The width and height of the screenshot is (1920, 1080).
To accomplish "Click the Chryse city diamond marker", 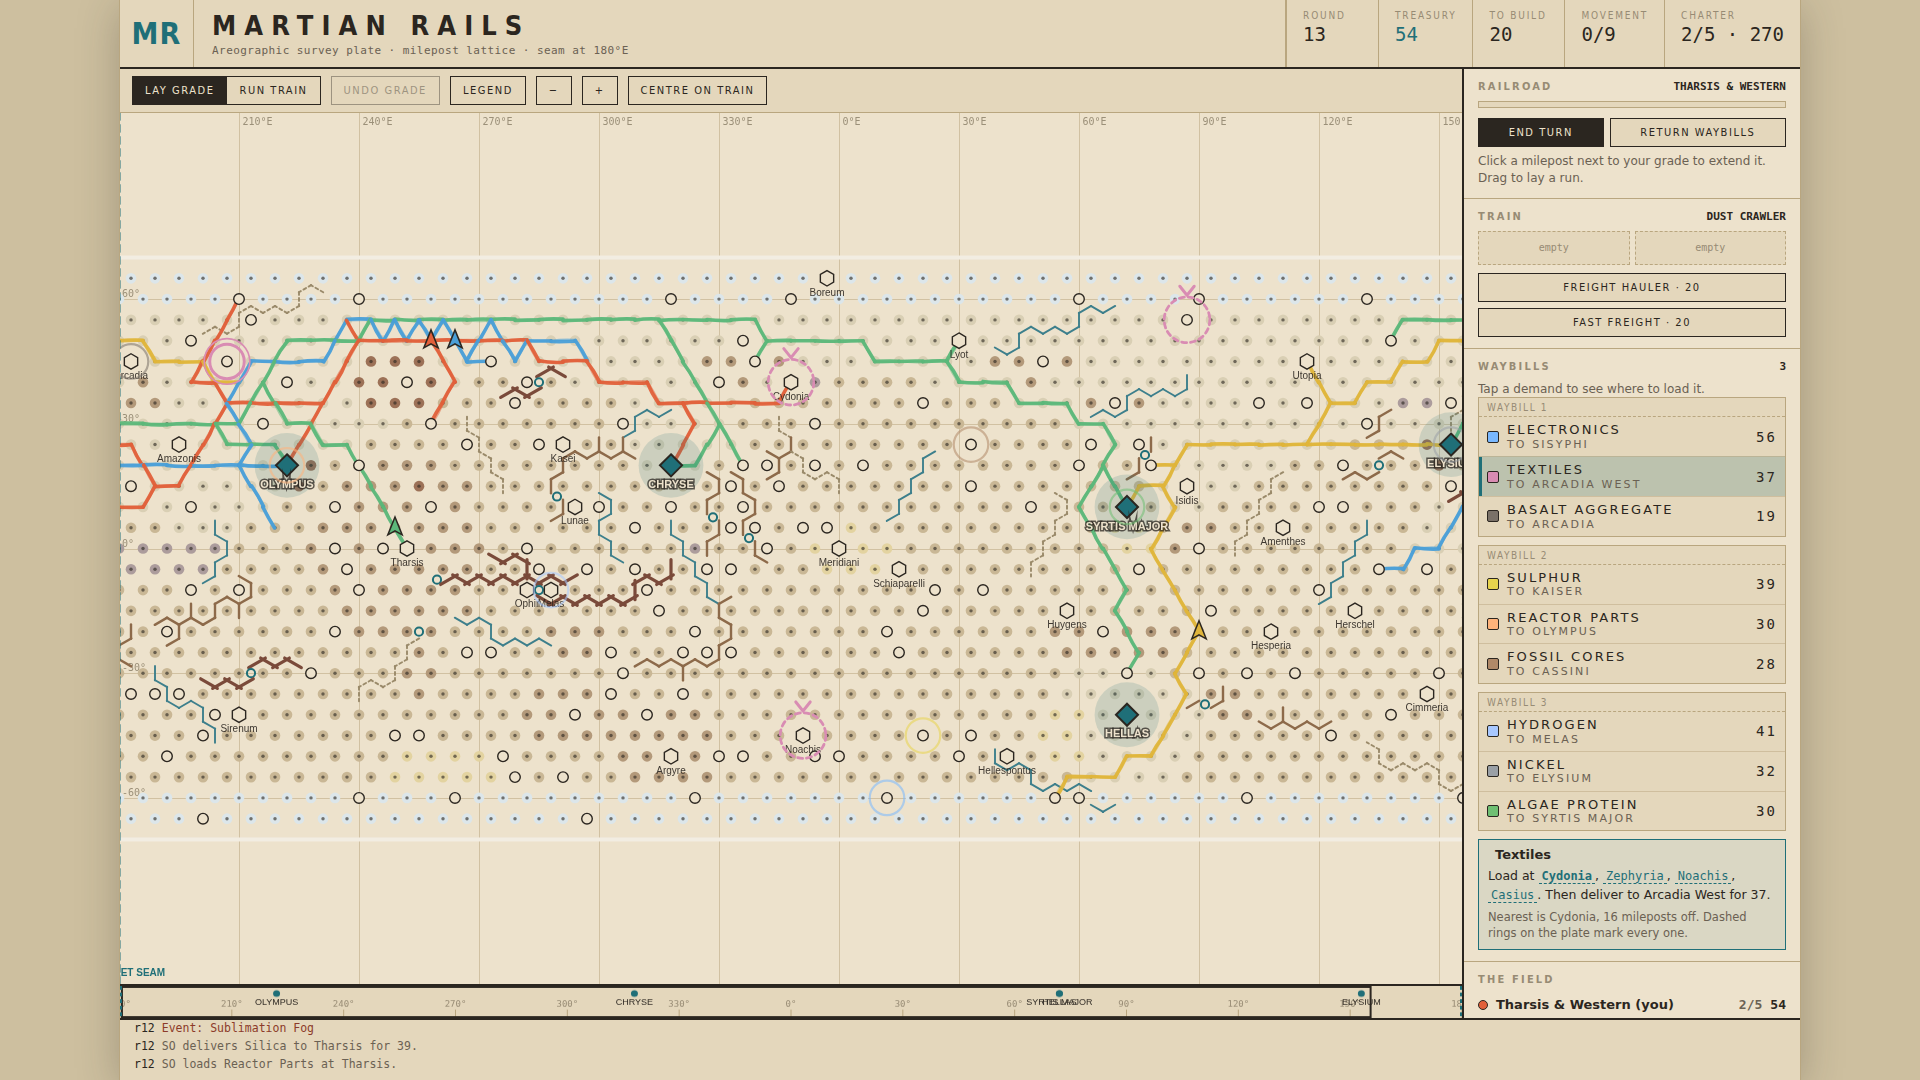I will coord(671,465).
